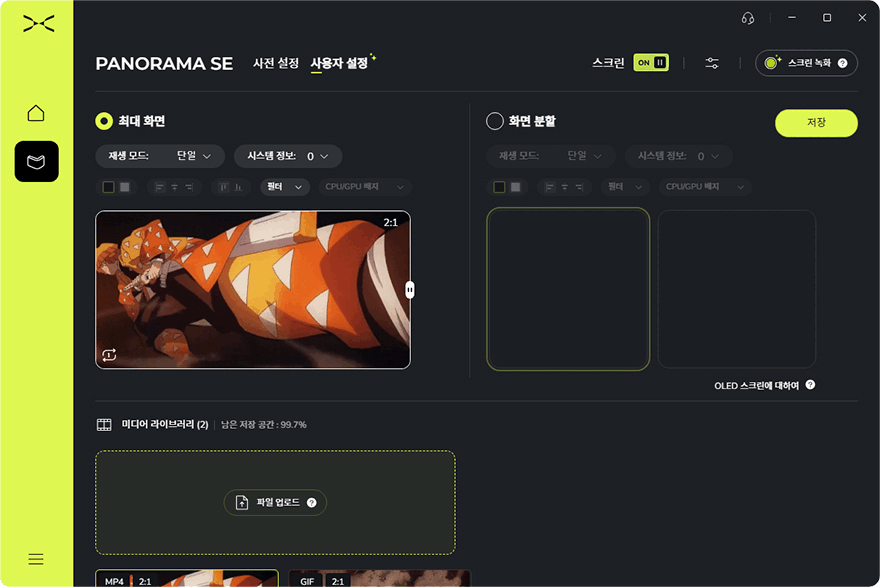This screenshot has width=880, height=587.
Task: Click the 저장 save button
Action: pos(816,123)
